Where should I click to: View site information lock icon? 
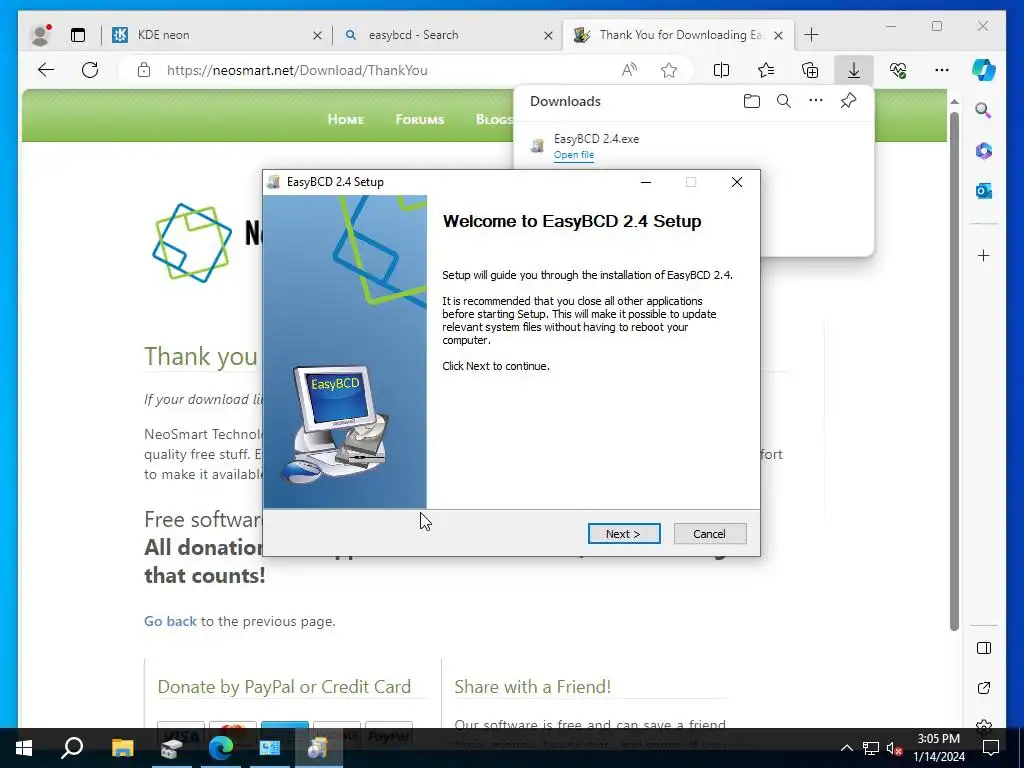[144, 70]
